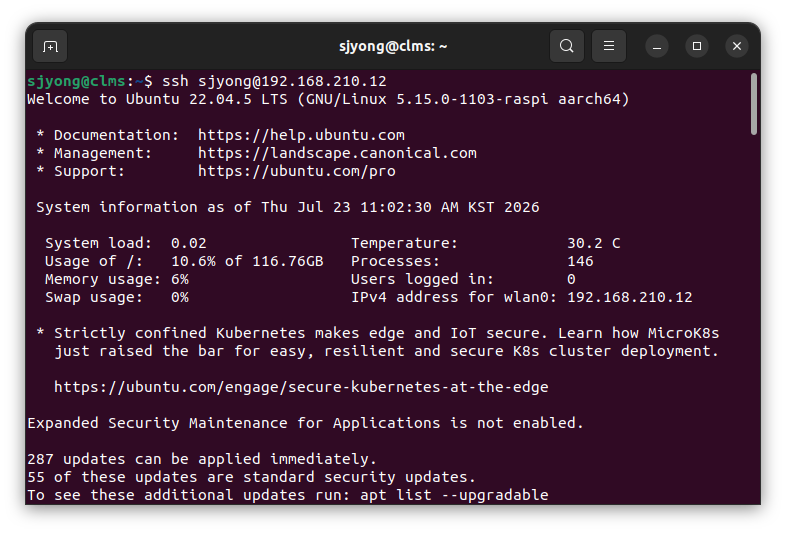Open the secure-kubernetes-at-the-edge URL

(301, 387)
